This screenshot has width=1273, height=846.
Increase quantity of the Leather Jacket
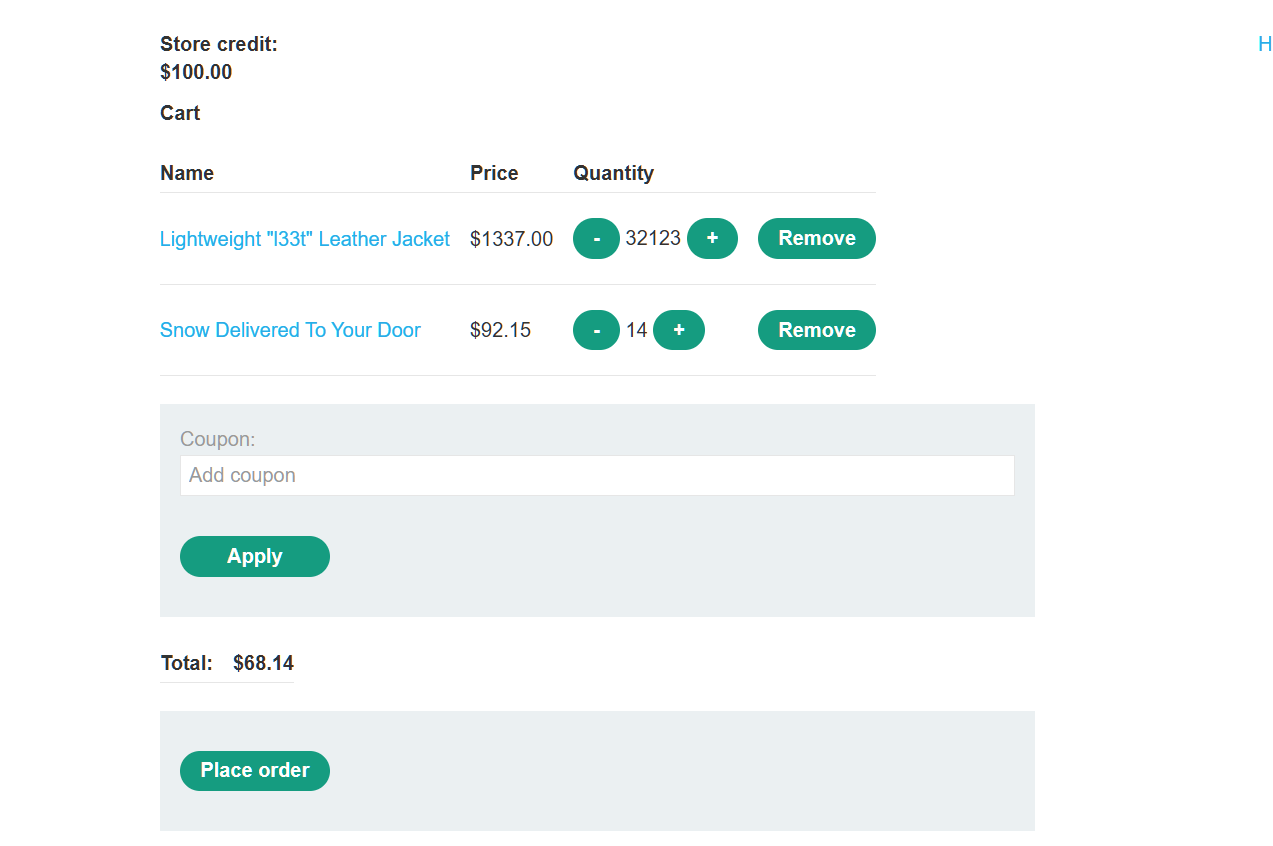[712, 239]
